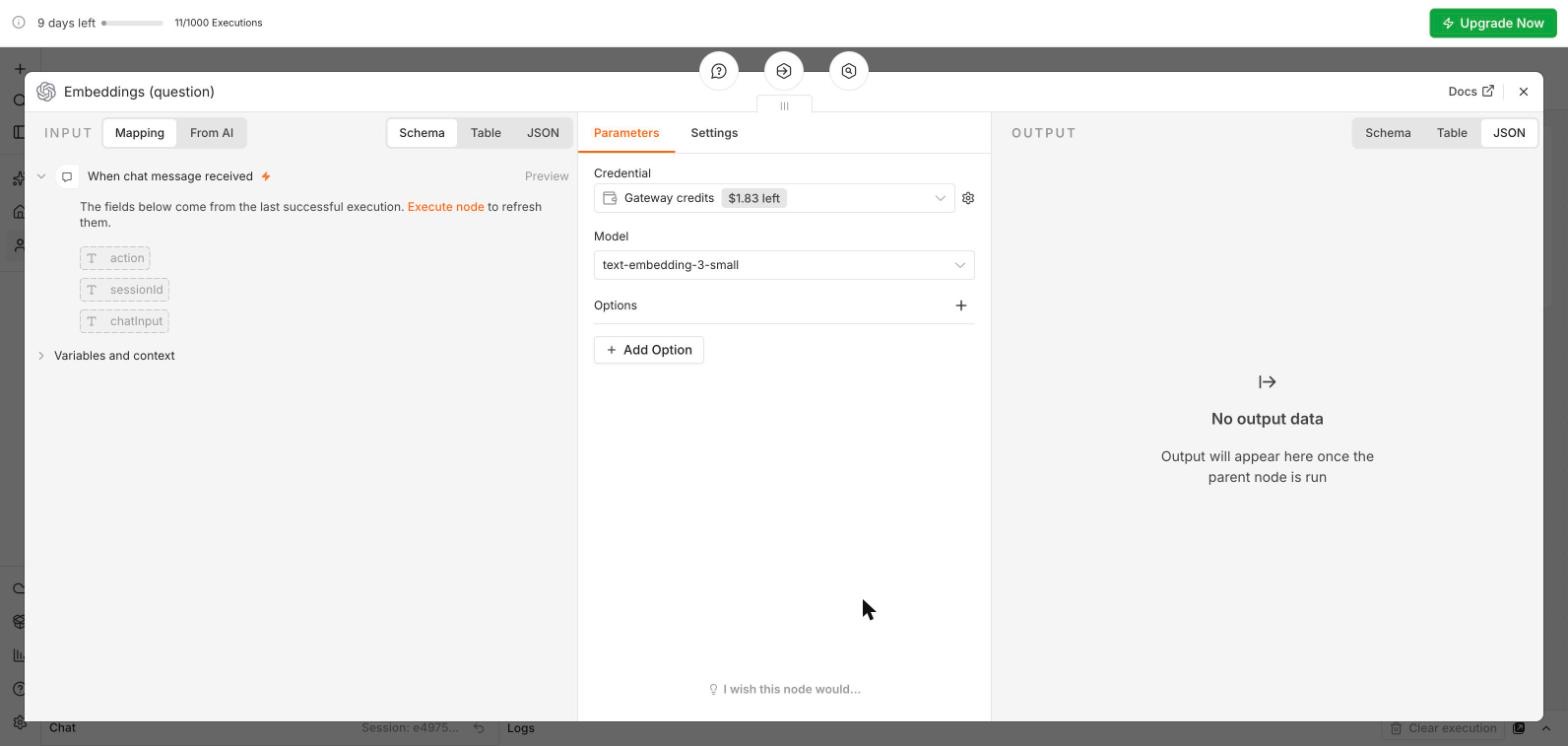Open the Model dropdown with text-embedding-3-small

pos(784,265)
